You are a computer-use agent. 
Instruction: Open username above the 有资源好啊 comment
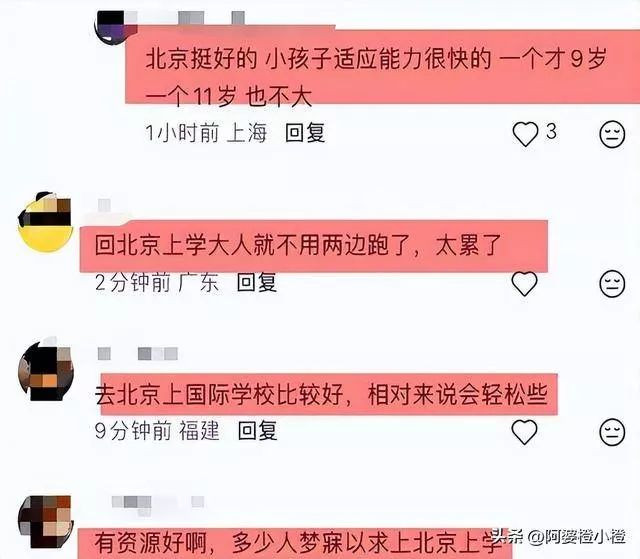point(158,502)
